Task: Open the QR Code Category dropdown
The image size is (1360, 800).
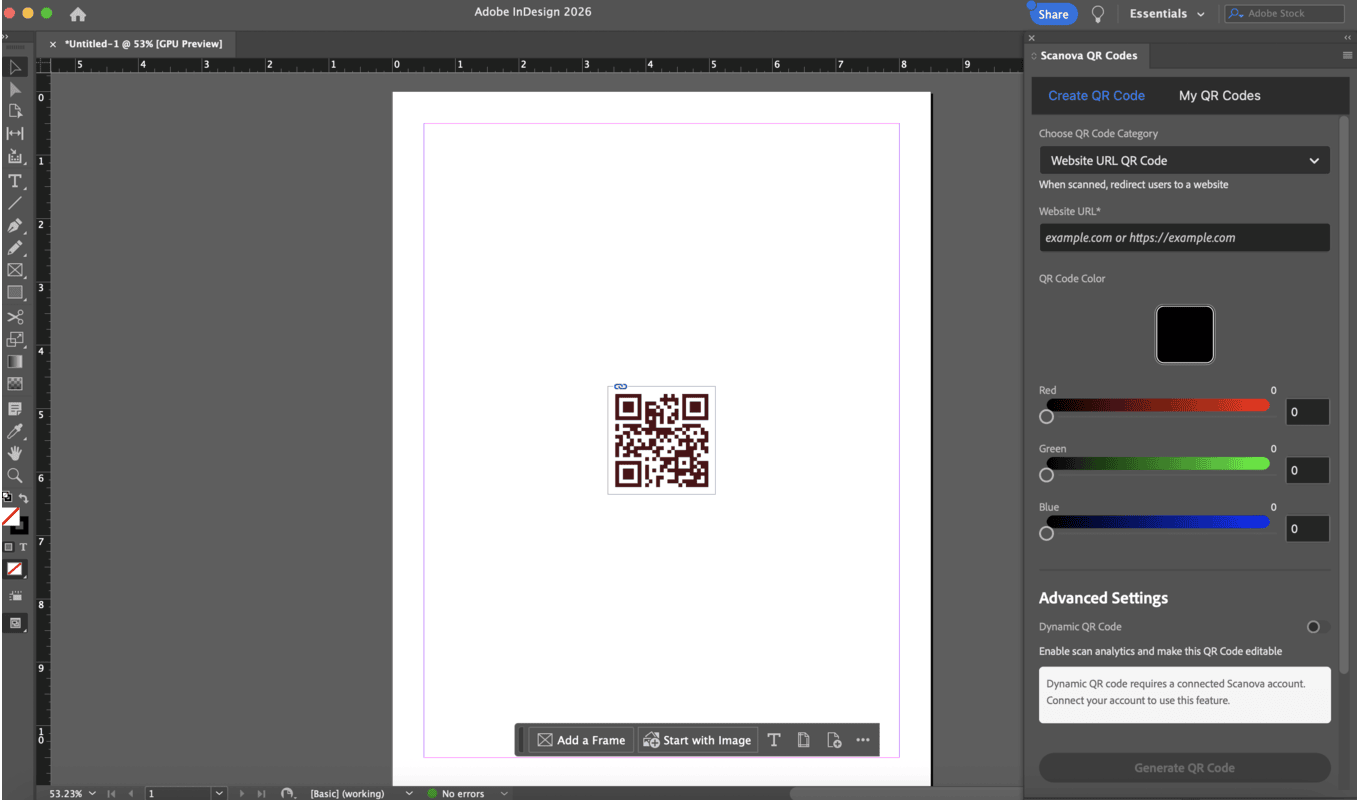Action: [1184, 160]
